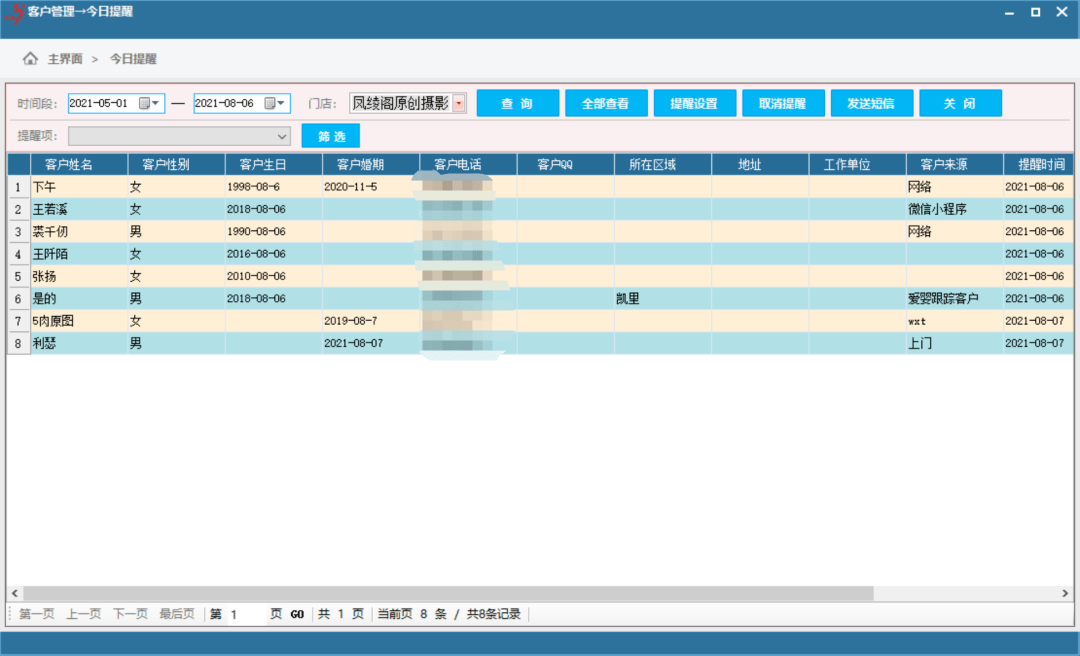Maximize the window
The image size is (1080, 656).
point(1035,12)
